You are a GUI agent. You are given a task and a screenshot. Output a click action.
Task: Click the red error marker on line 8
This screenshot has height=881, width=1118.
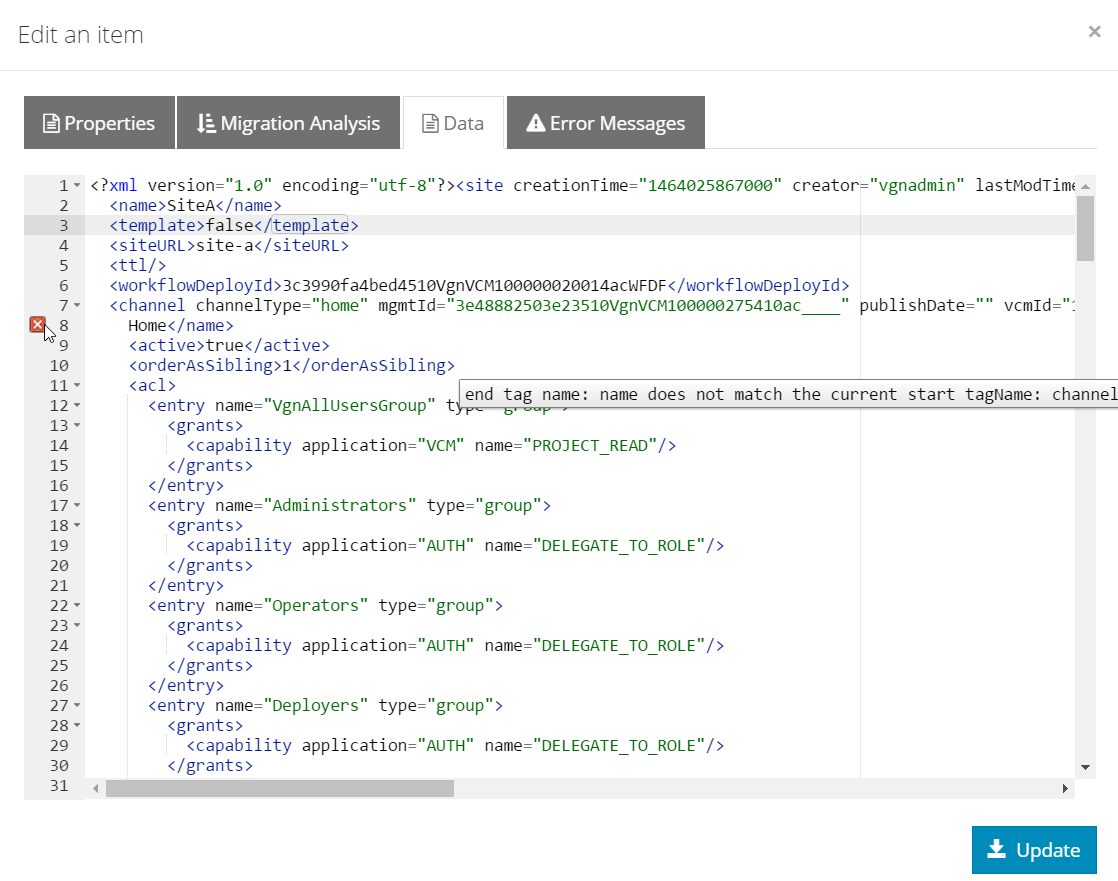click(x=38, y=325)
